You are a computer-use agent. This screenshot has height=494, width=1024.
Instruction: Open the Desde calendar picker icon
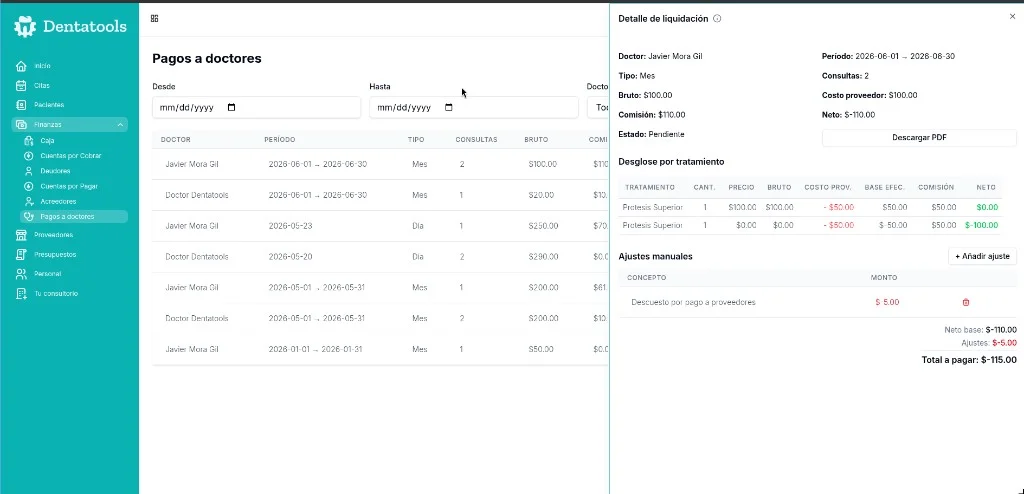click(231, 108)
